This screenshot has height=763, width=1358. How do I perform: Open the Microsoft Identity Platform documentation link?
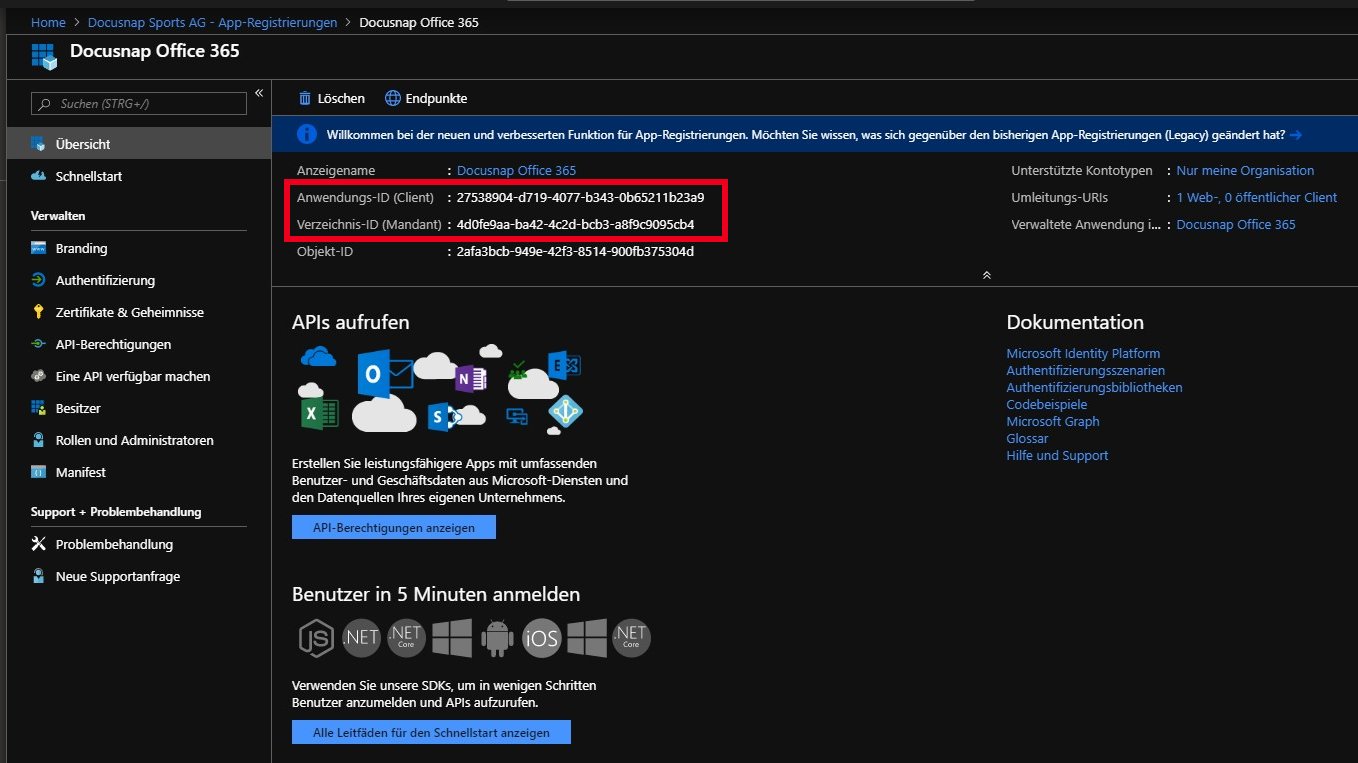point(1083,353)
